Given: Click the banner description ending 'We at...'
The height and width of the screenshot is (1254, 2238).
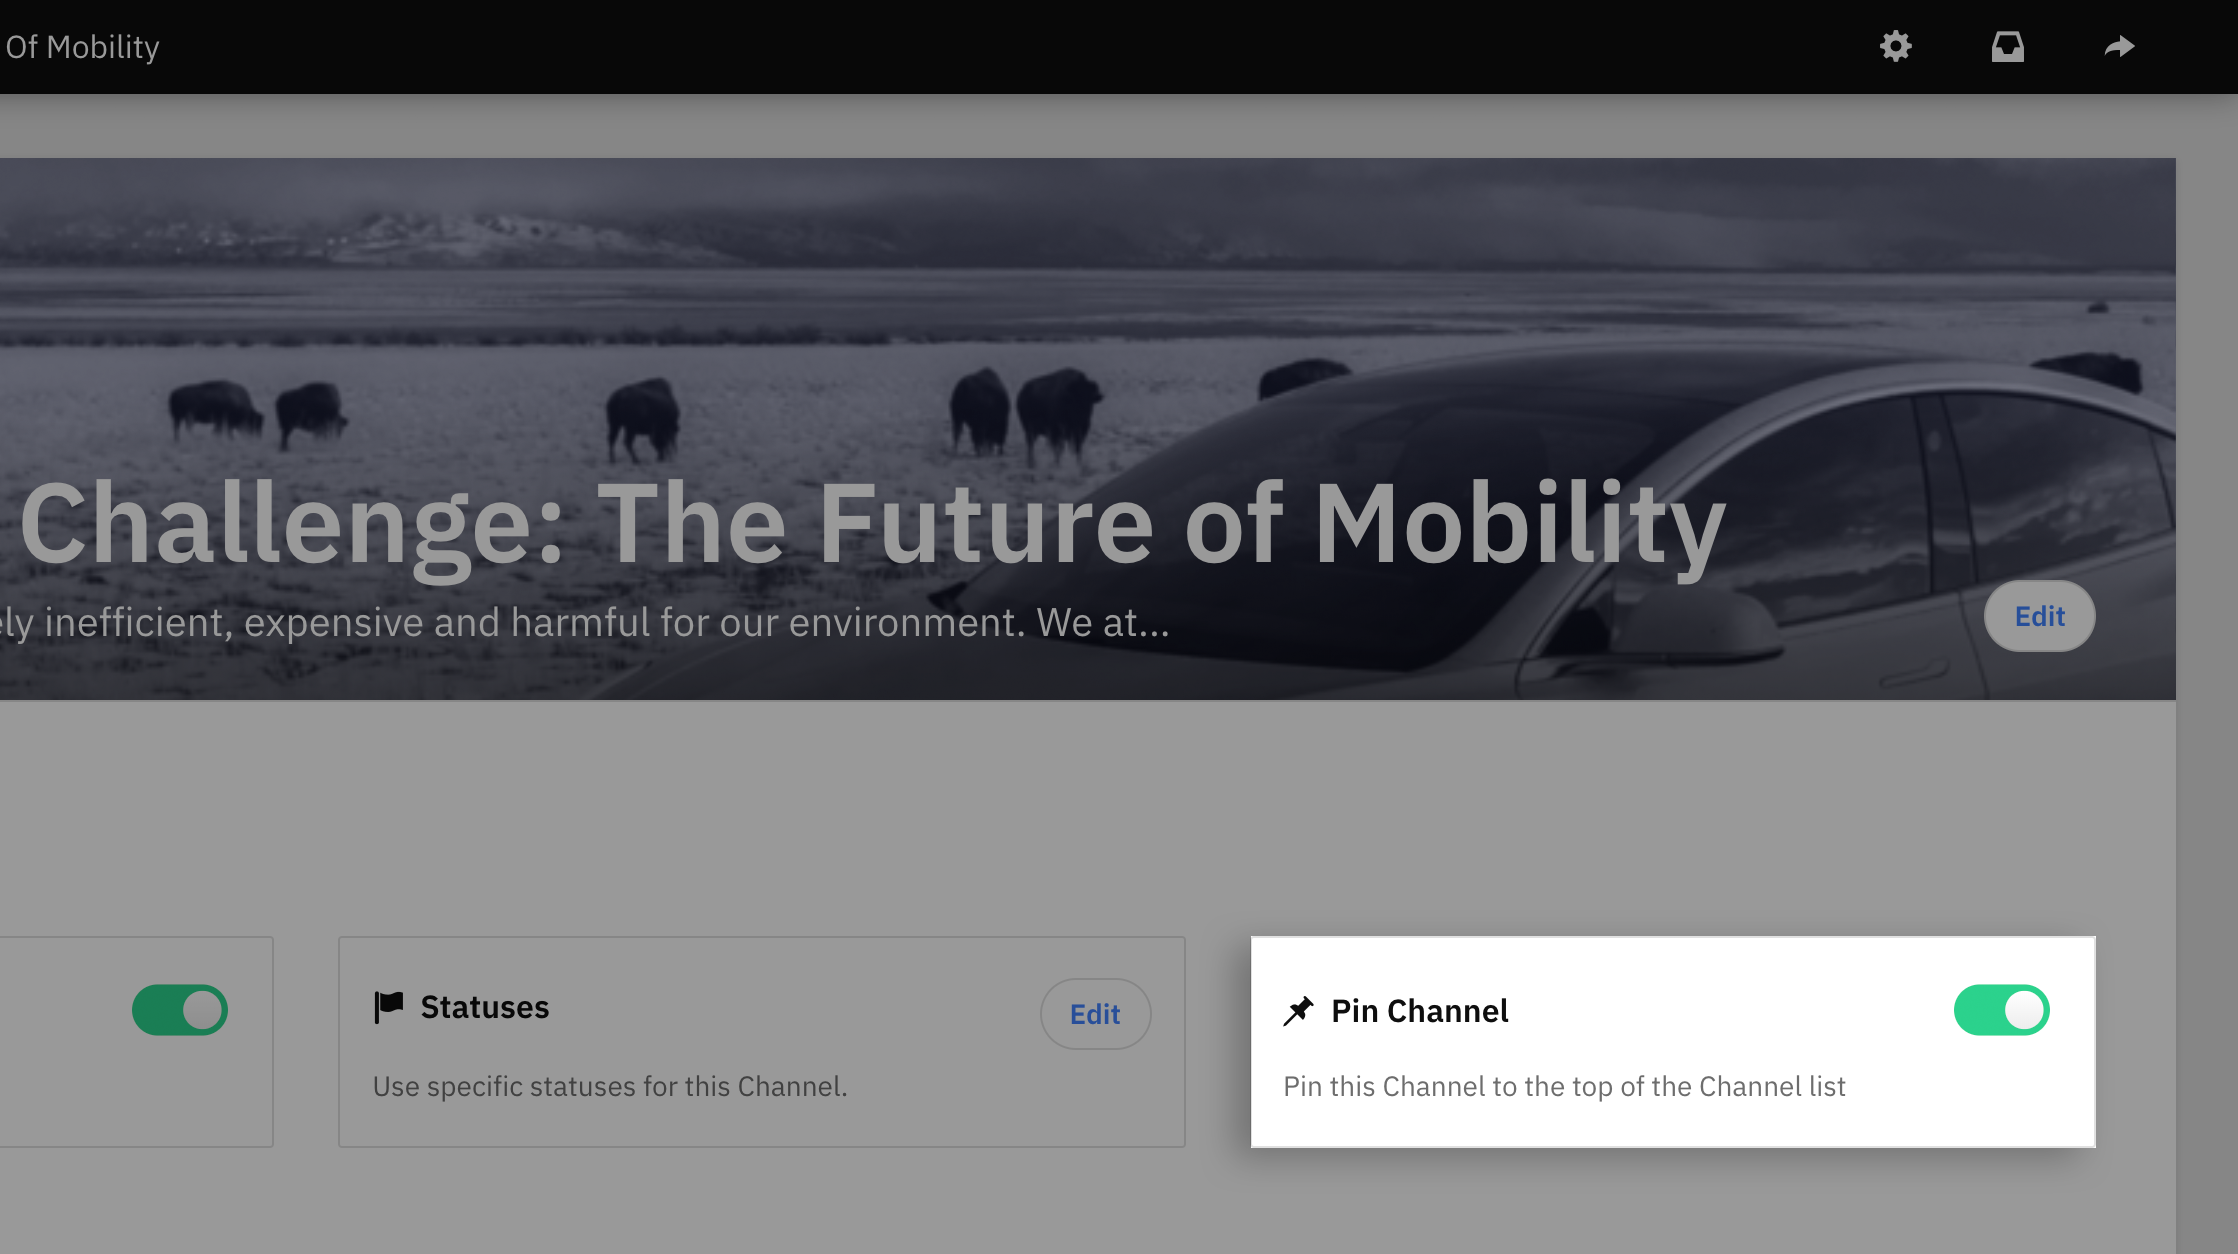Looking at the screenshot, I should [x=585, y=622].
